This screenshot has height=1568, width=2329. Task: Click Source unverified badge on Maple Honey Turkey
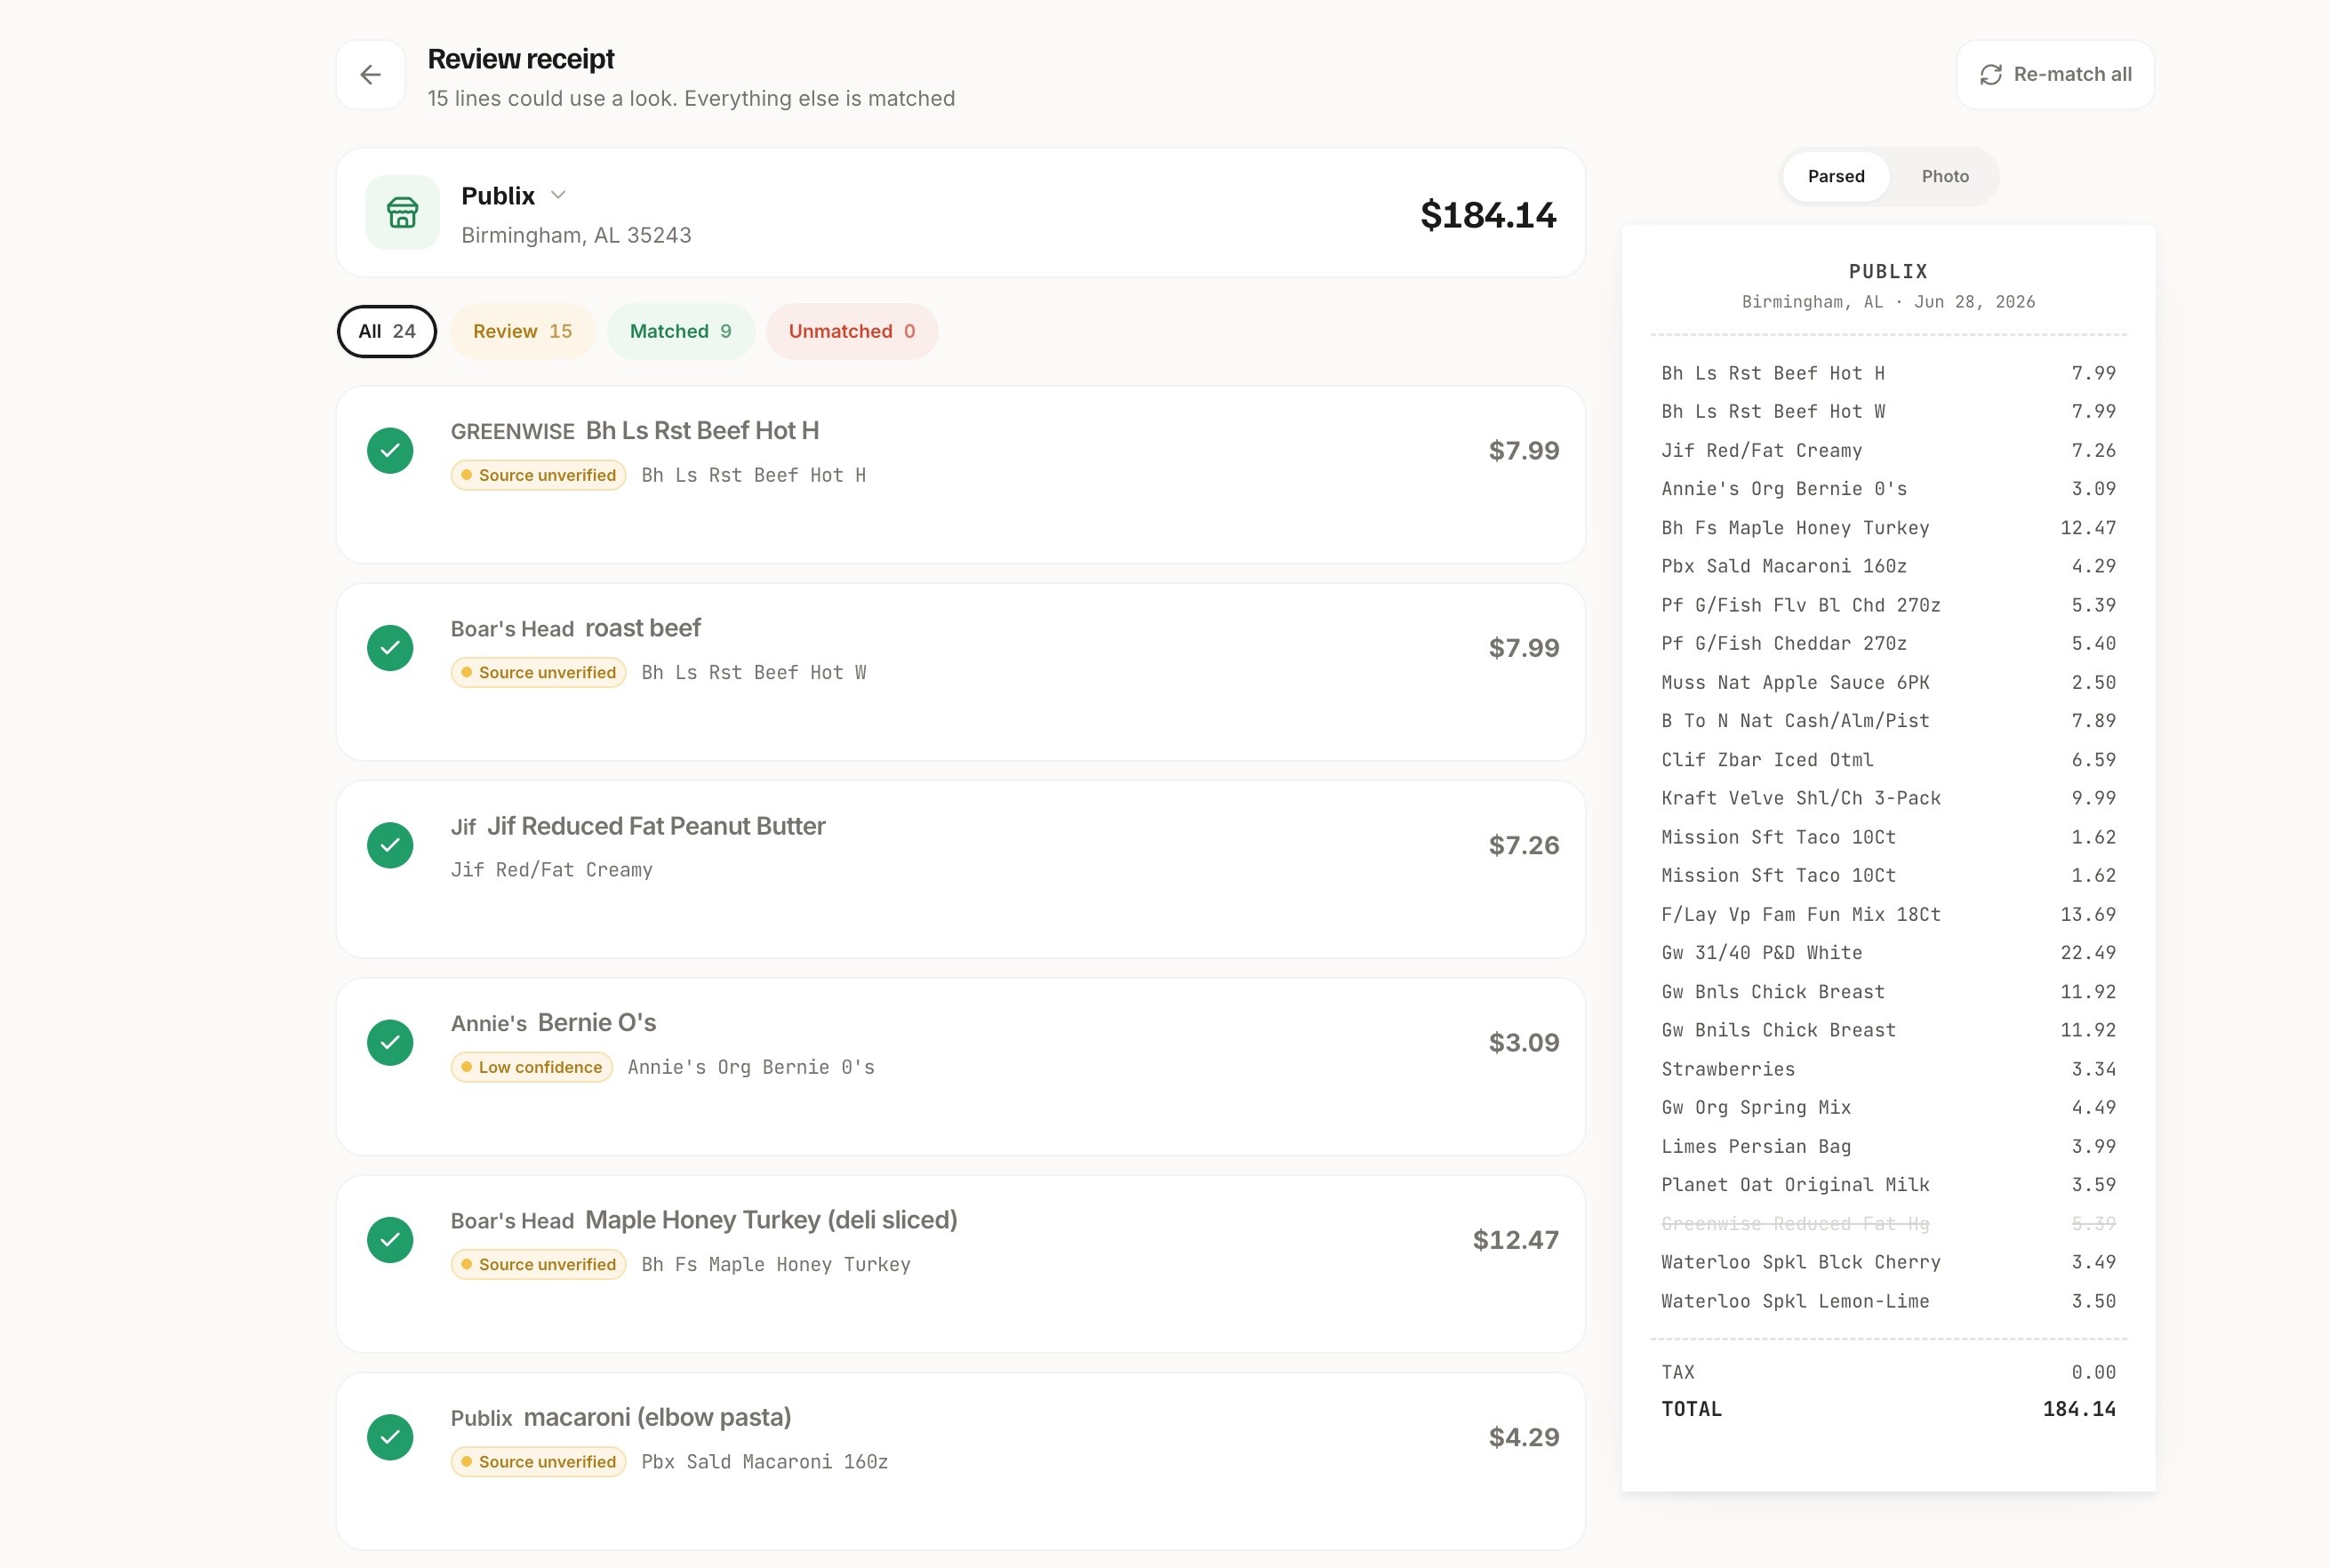click(538, 1265)
